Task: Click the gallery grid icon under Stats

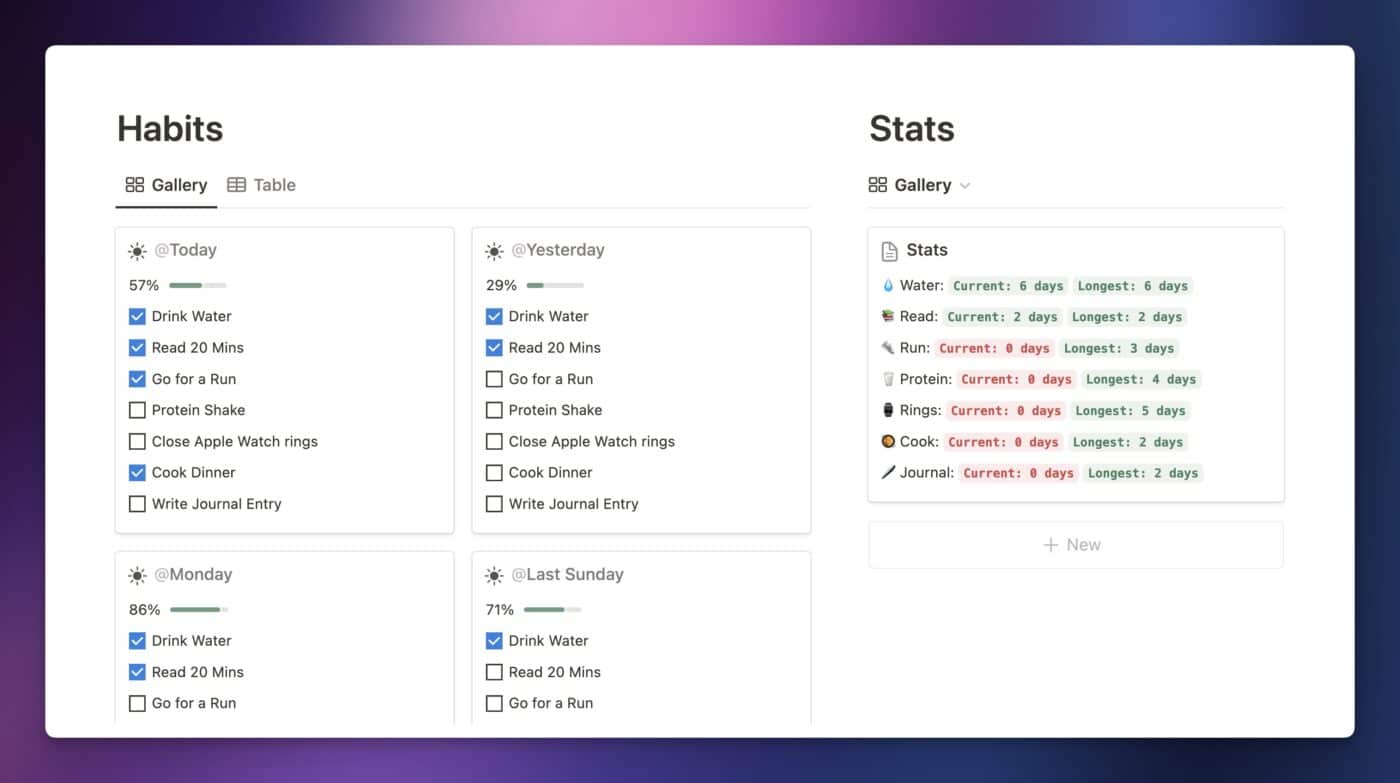Action: pos(878,185)
